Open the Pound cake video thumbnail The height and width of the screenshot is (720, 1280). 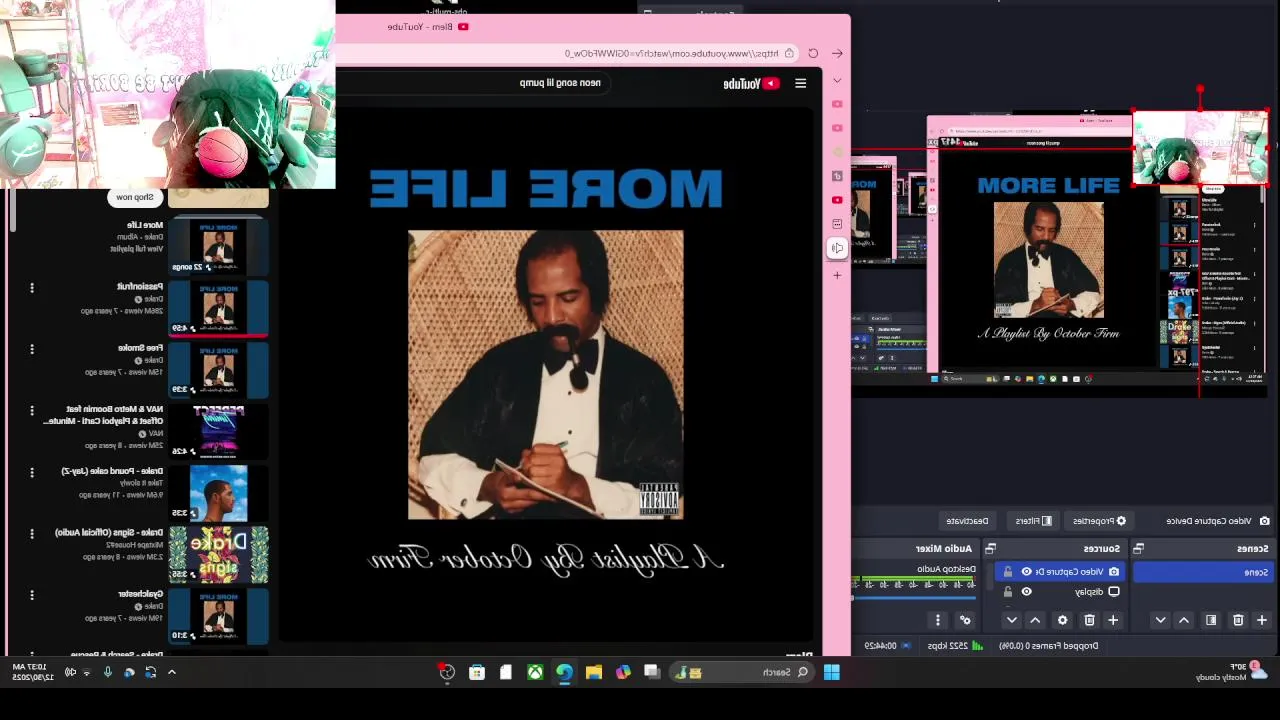click(218, 493)
